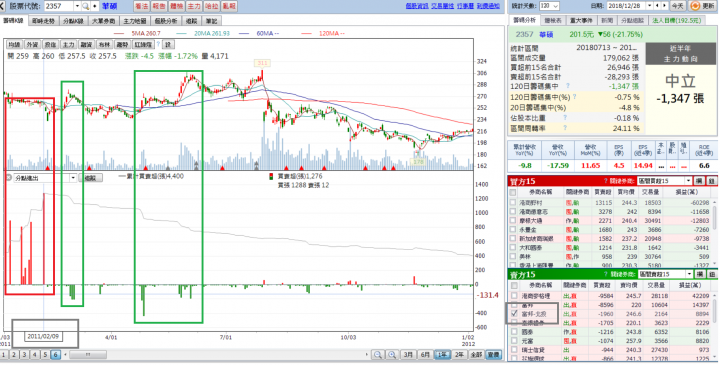Open the 分點進出 indicator dropdown
Screen dimensions: 720x365
click(x=73, y=178)
